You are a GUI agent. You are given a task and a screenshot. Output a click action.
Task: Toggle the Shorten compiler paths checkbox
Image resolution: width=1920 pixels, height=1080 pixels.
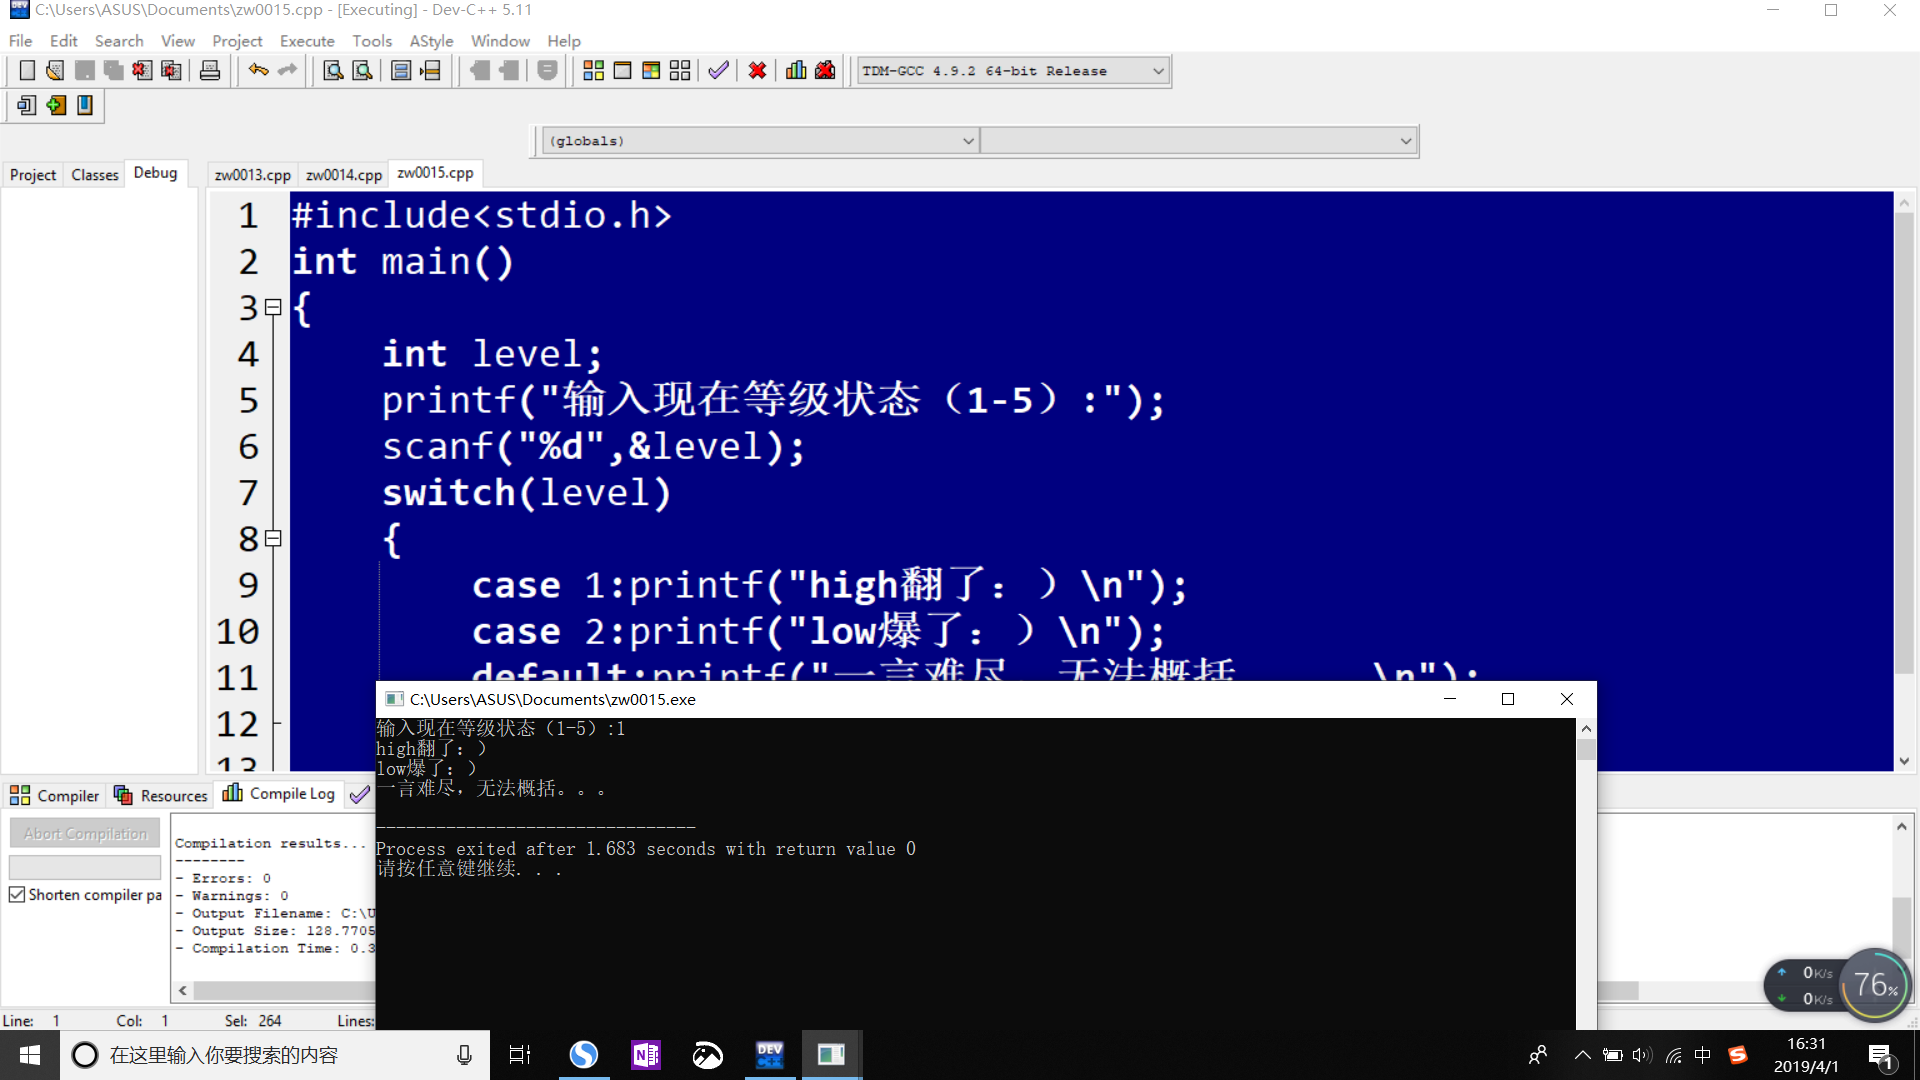click(x=17, y=895)
